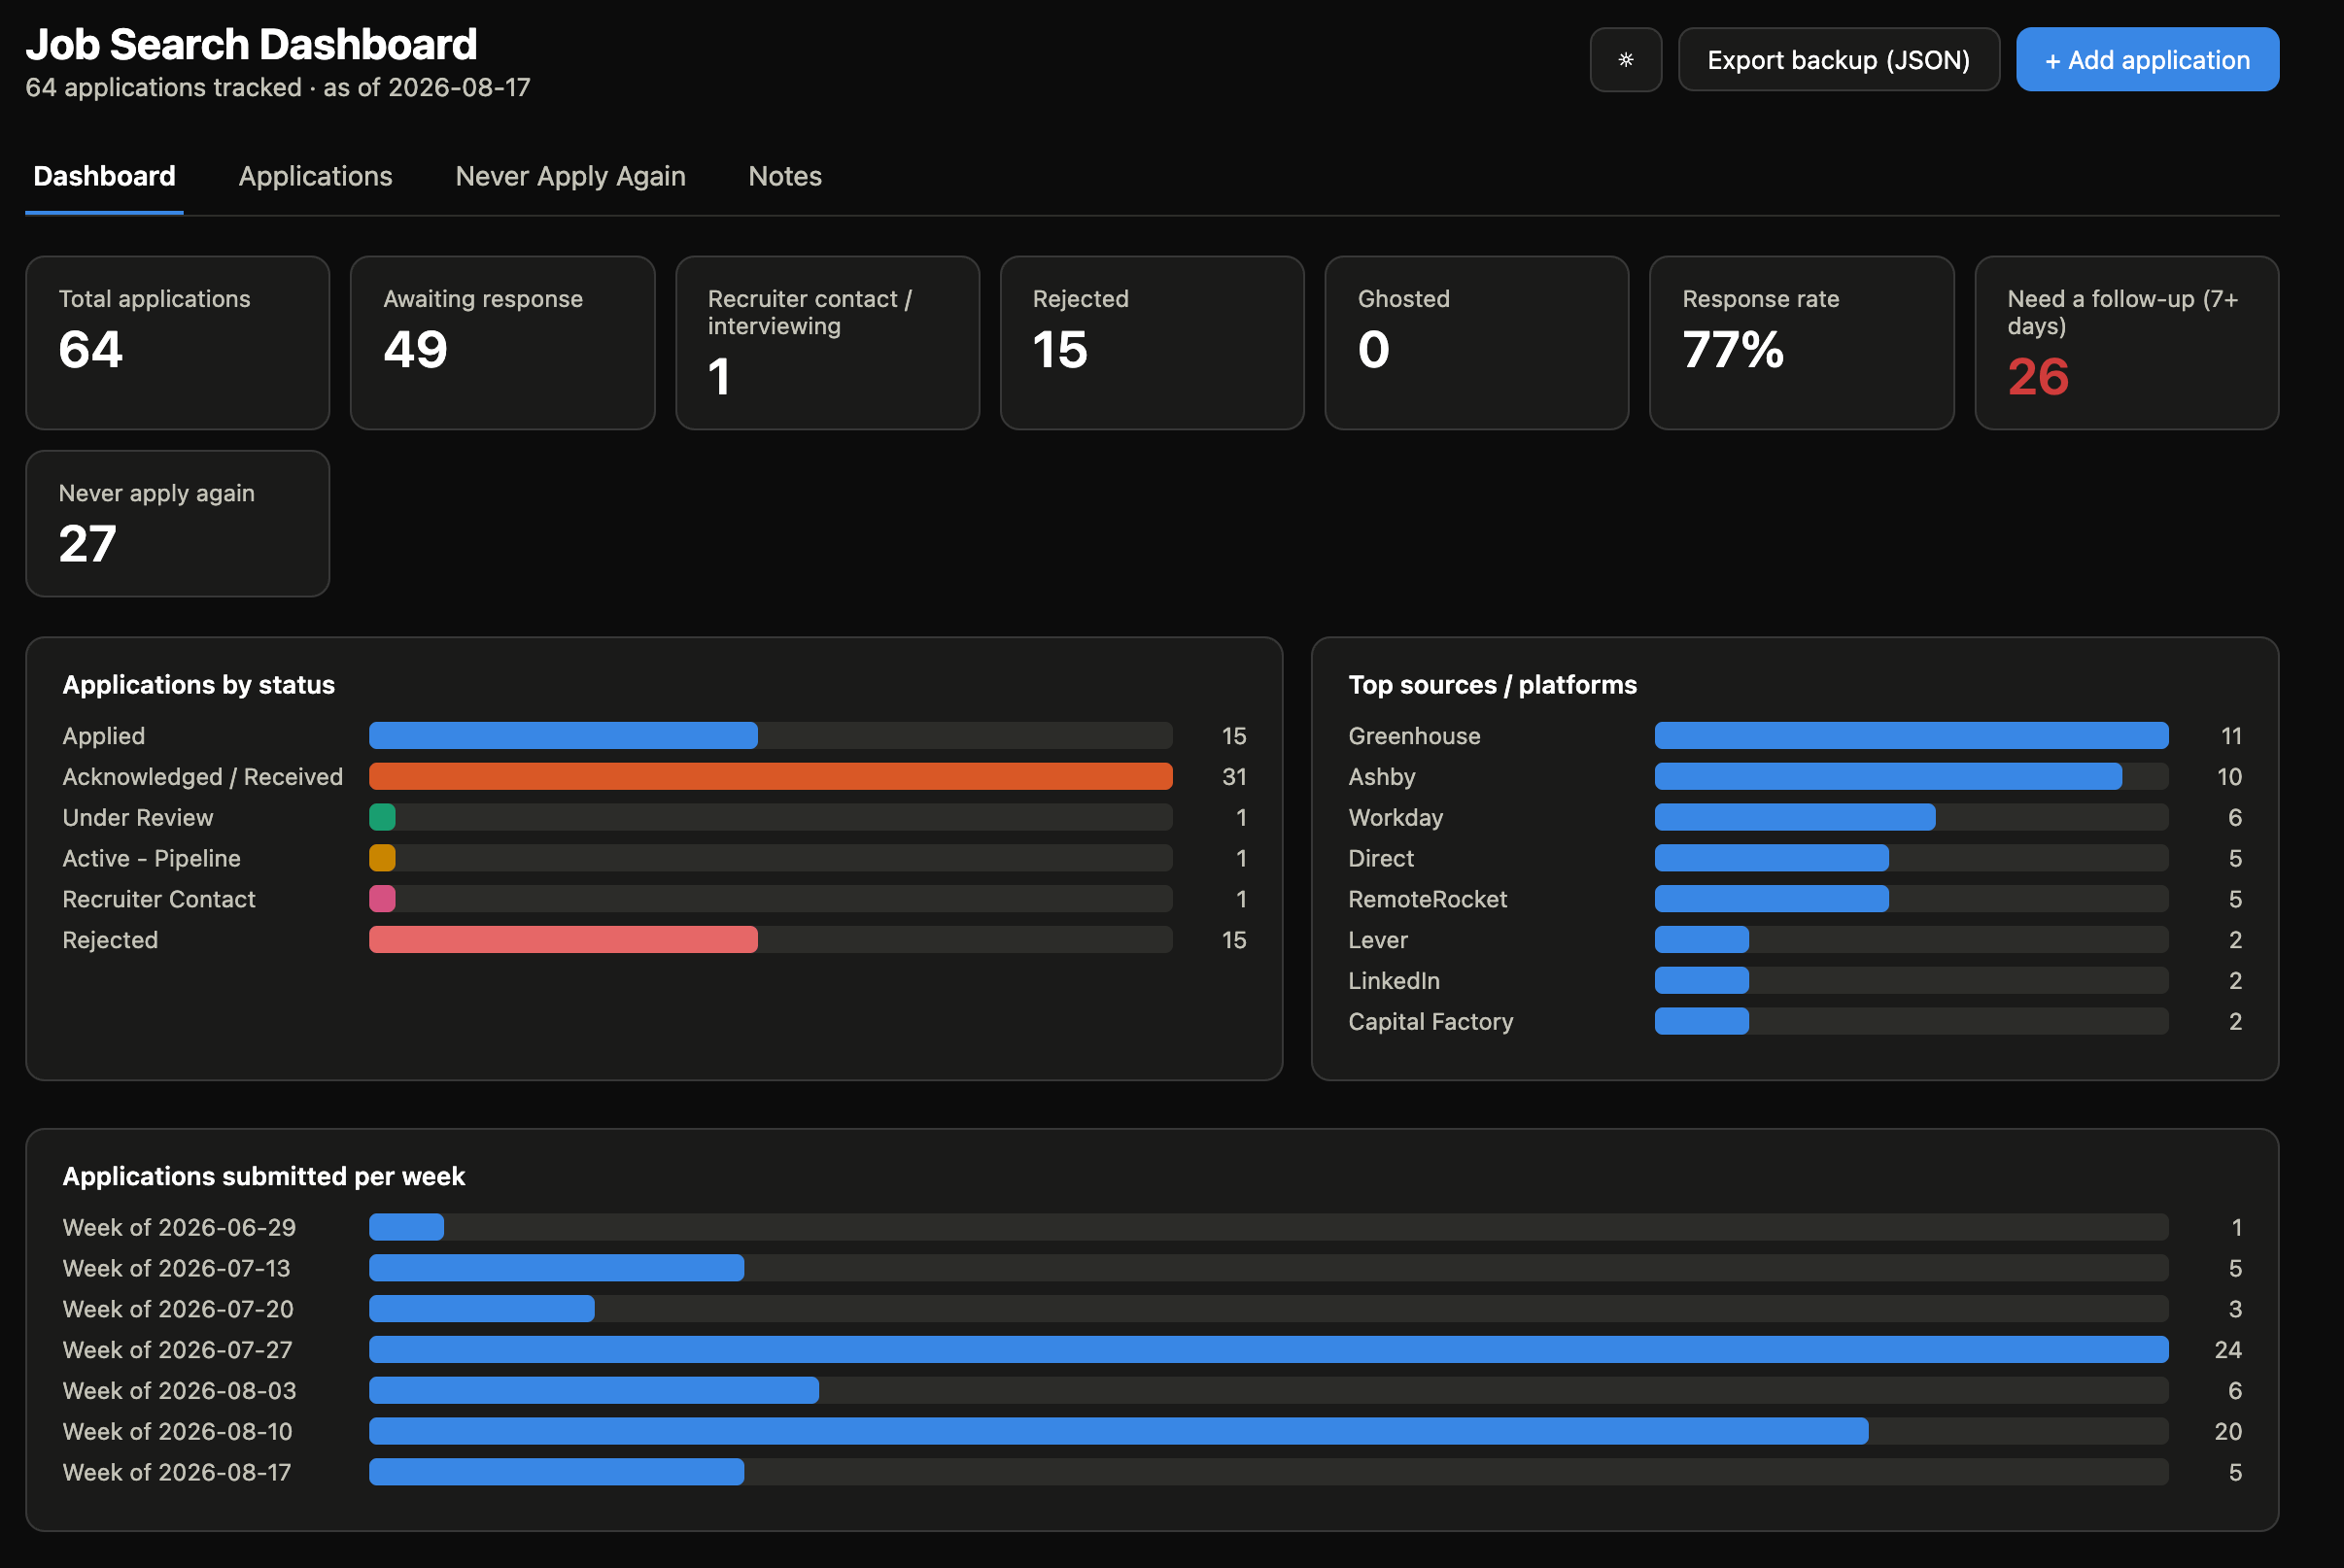Toggle the light/dark theme sun icon
This screenshot has height=1568, width=2344.
coord(1625,60)
